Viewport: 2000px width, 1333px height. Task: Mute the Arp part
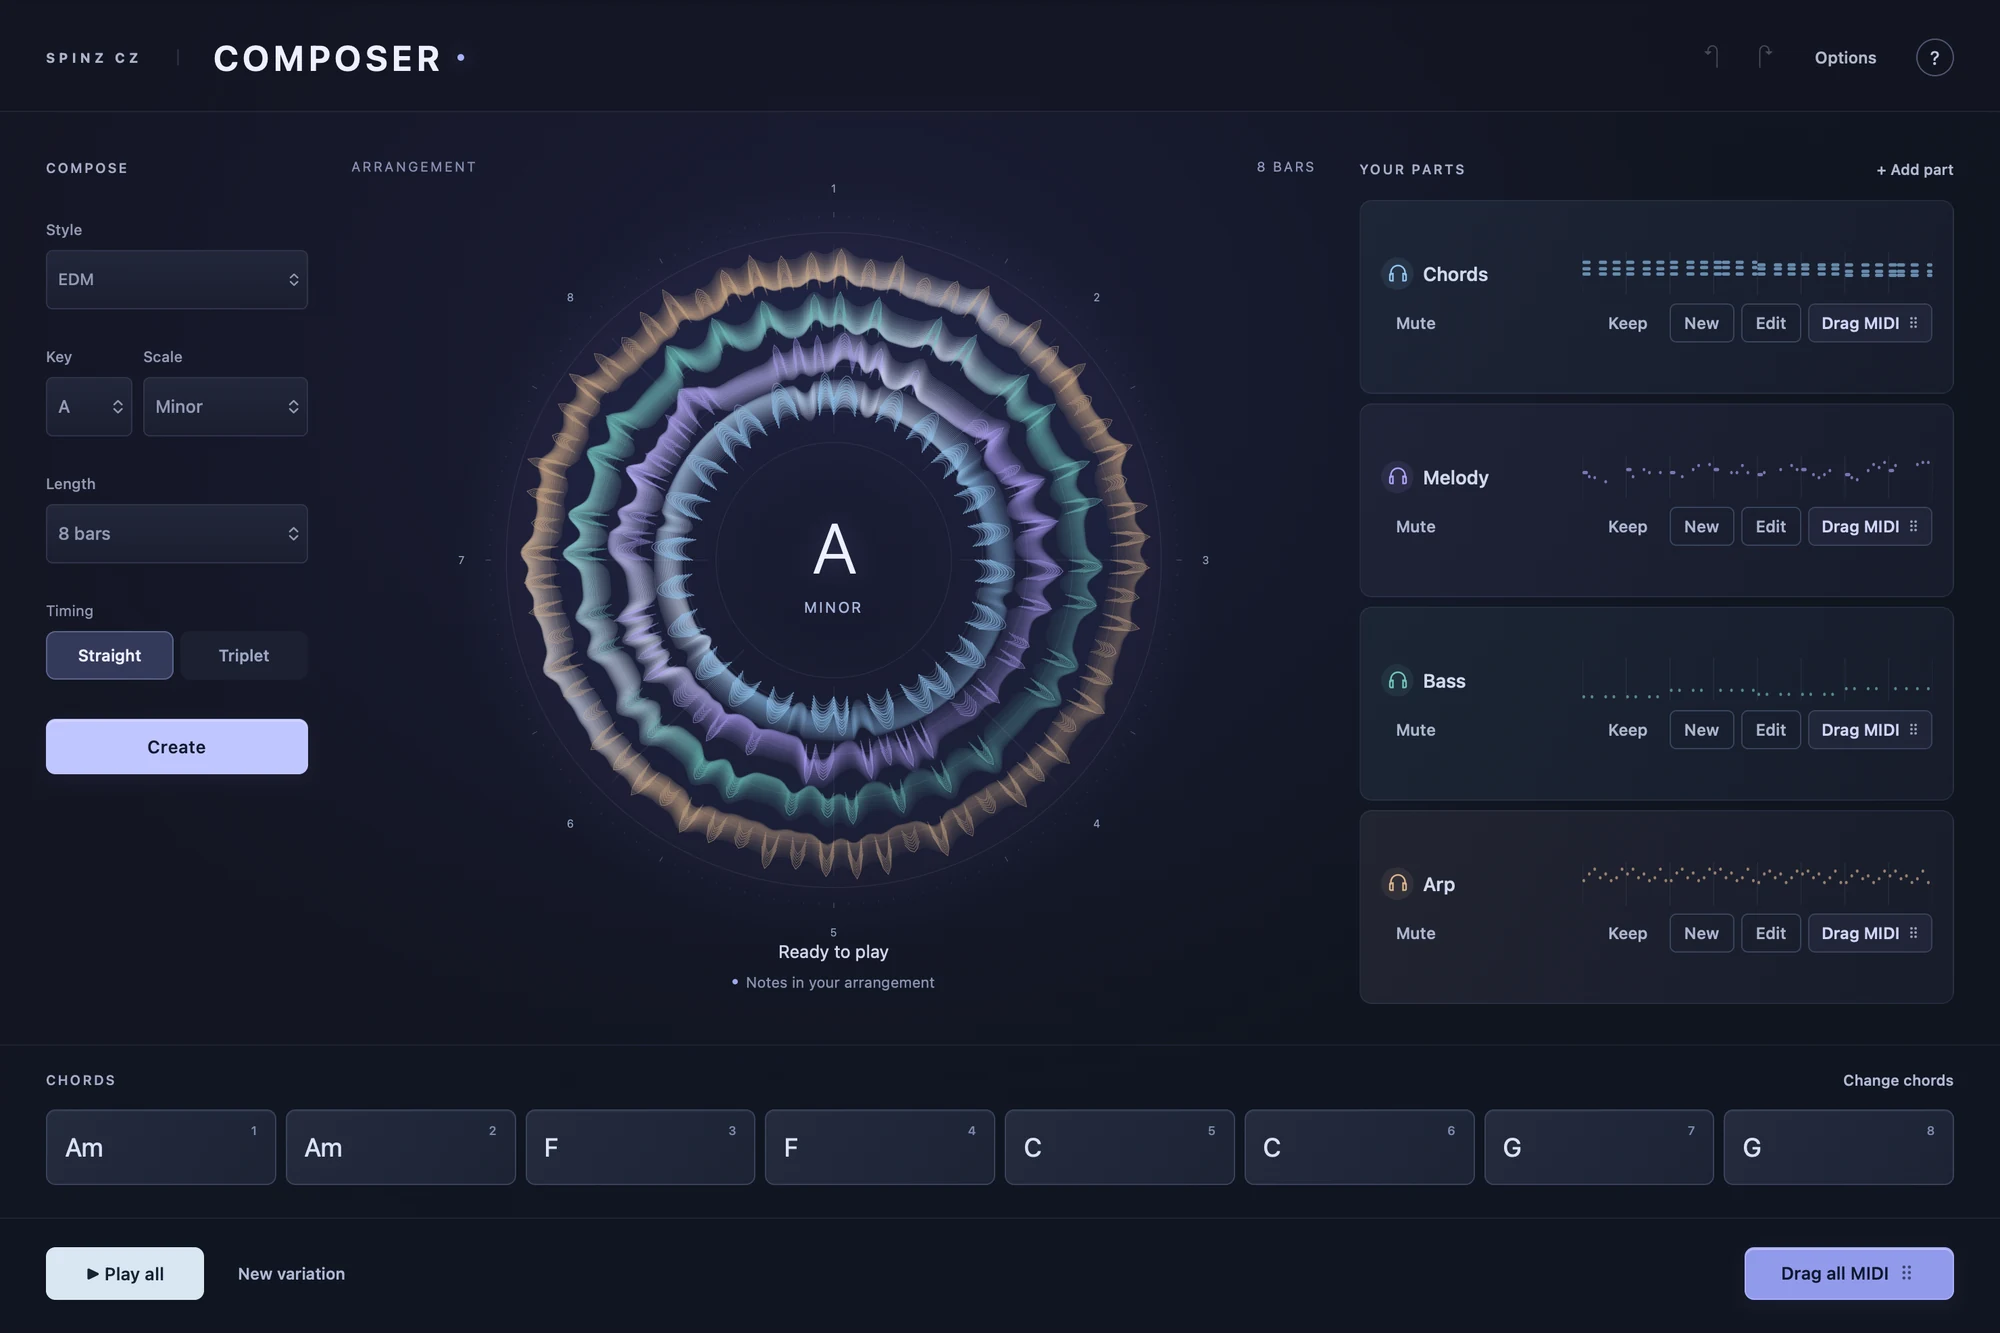1415,933
